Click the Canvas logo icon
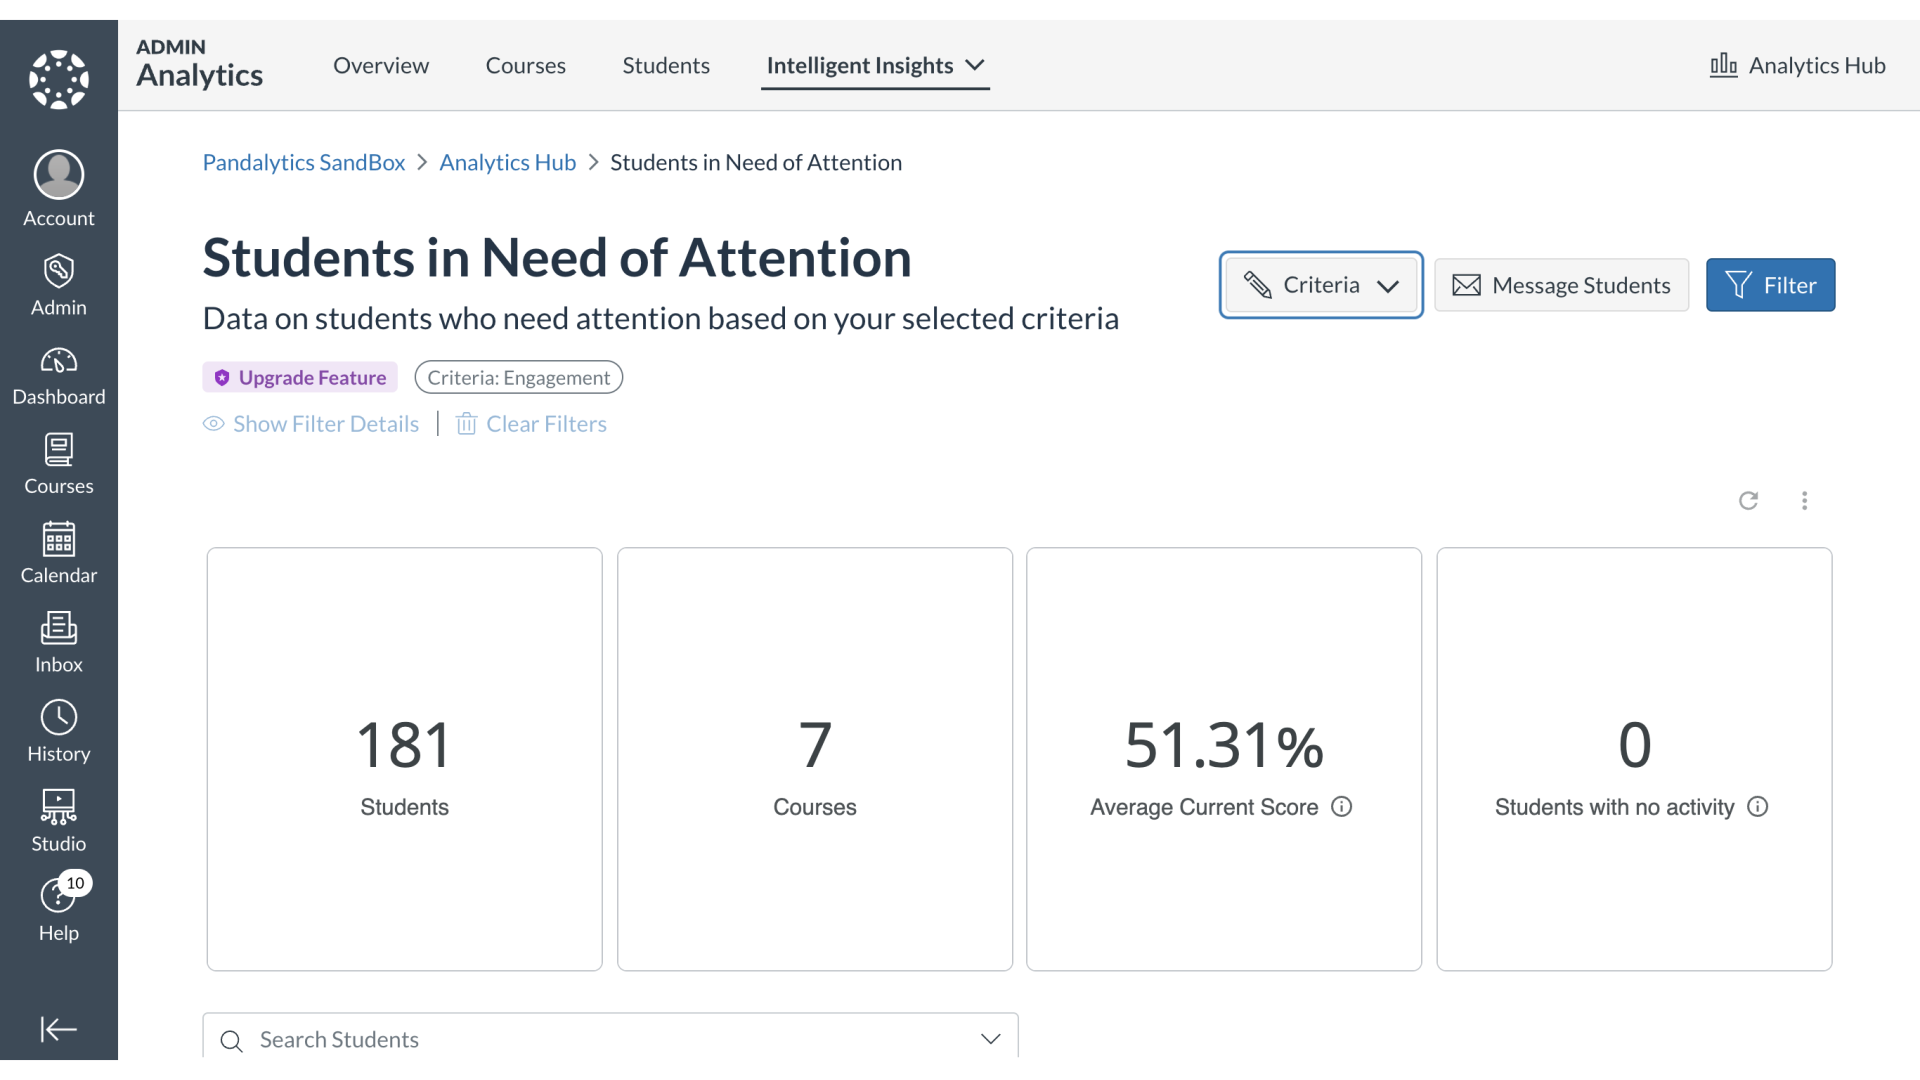 (59, 79)
